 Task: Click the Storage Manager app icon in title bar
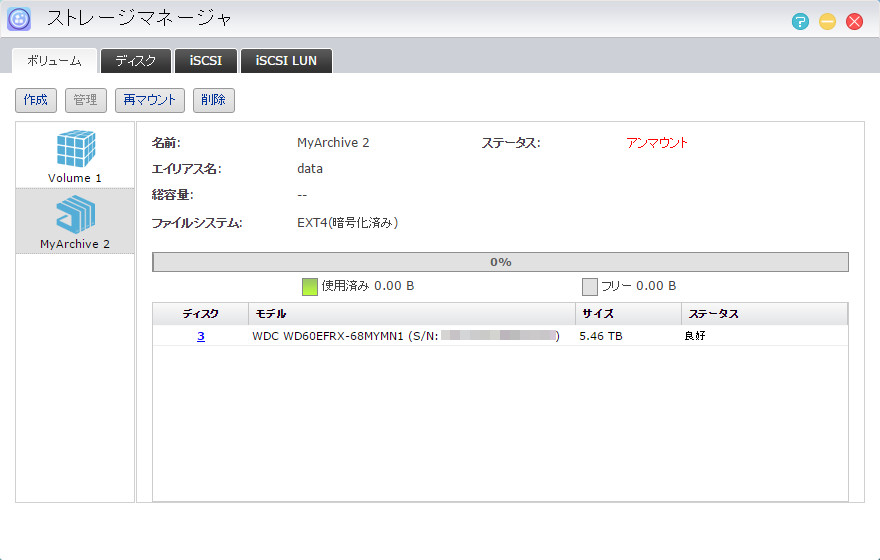[19, 19]
